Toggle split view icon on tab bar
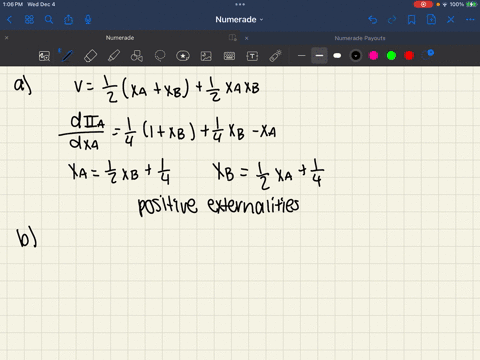 233,38
